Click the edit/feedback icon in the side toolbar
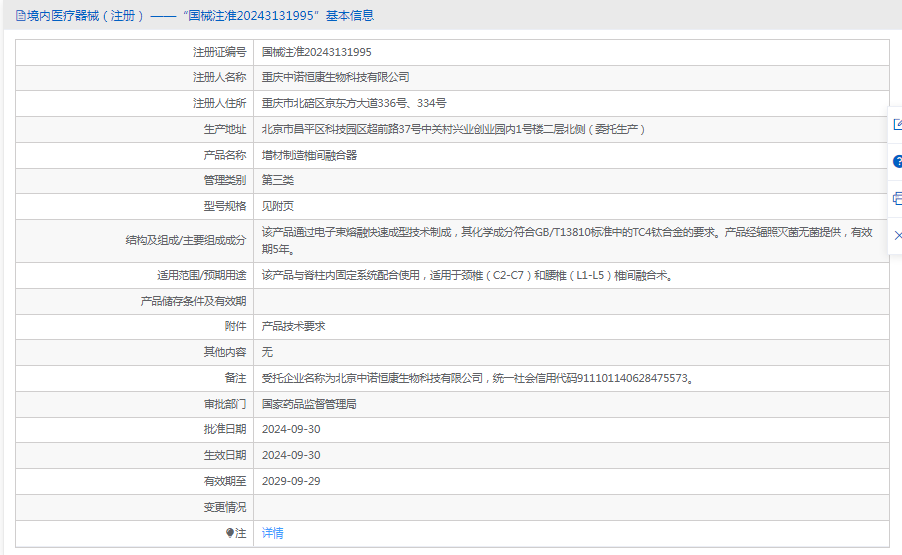The width and height of the screenshot is (902, 555). (x=897, y=124)
